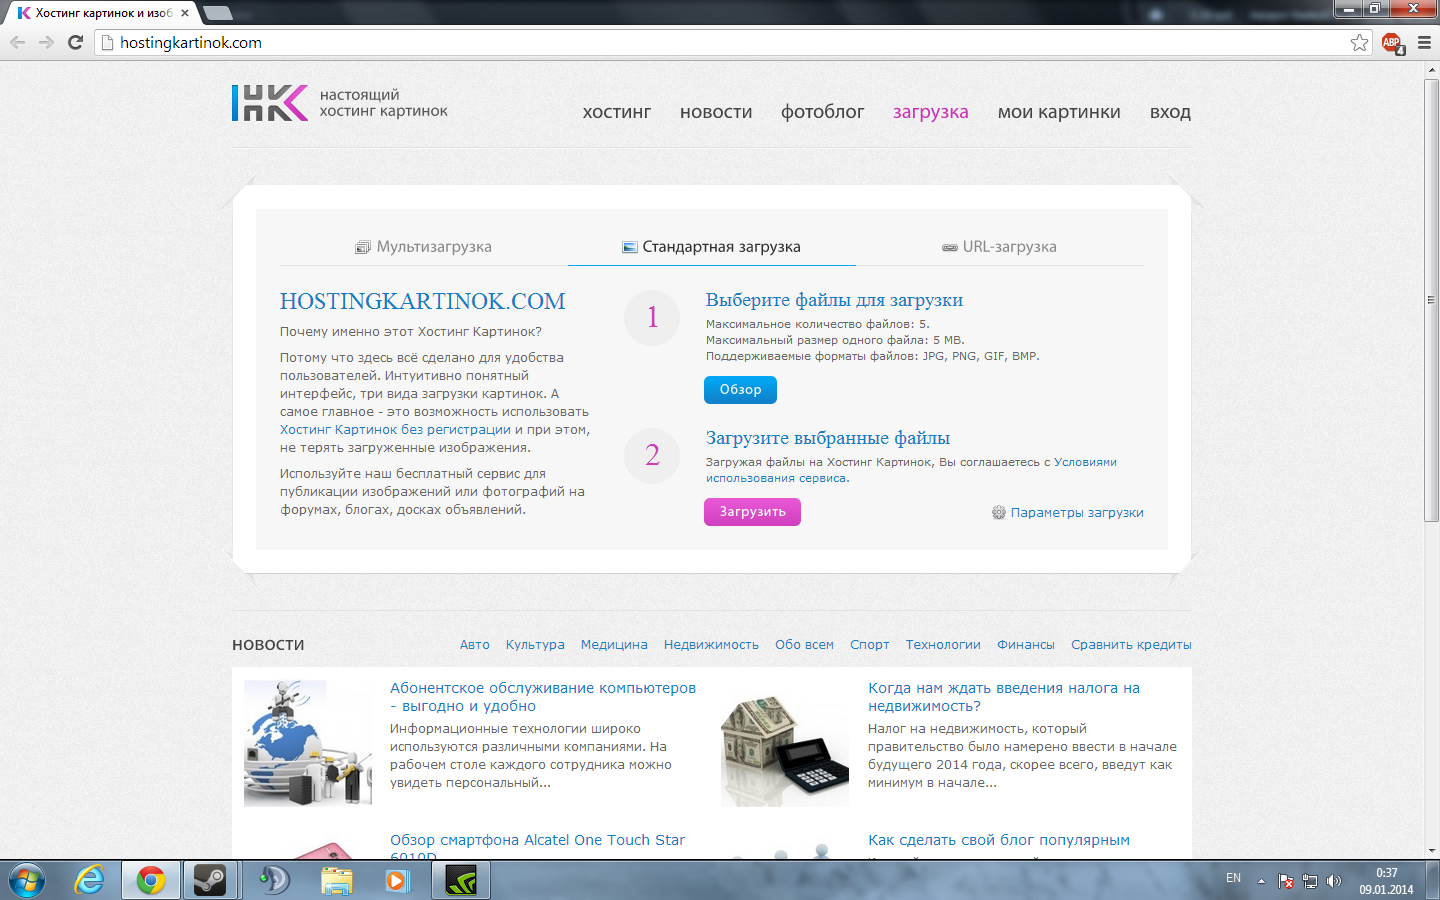Click the money house calculator thumbnail
This screenshot has width=1440, height=900.
point(785,743)
